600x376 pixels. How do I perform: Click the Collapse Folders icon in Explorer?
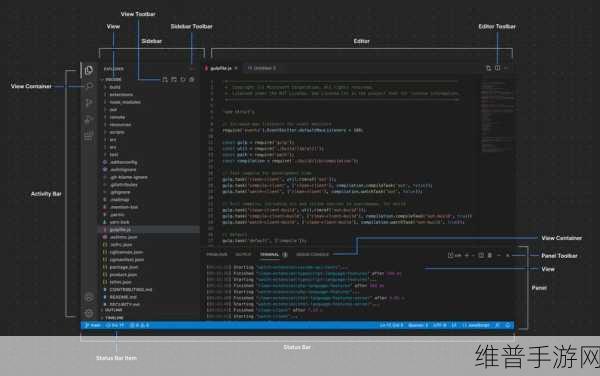coord(192,80)
